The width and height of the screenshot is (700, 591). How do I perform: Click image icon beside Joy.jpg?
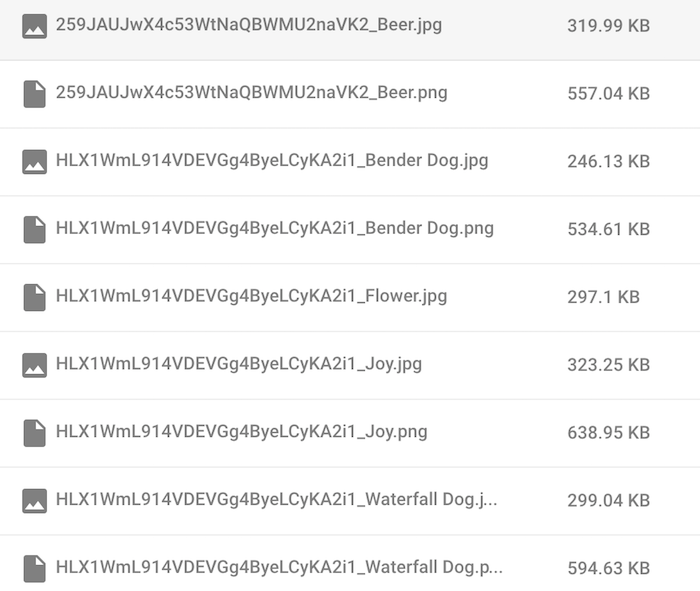pos(34,365)
